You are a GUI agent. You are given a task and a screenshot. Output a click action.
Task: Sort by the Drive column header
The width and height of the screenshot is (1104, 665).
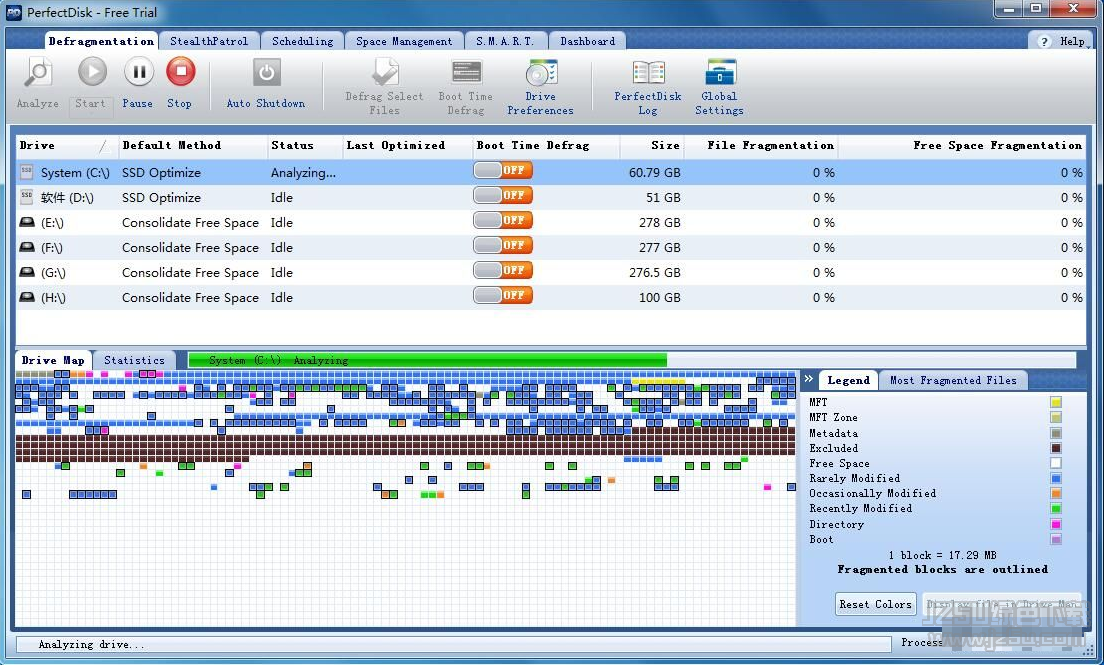click(x=67, y=145)
